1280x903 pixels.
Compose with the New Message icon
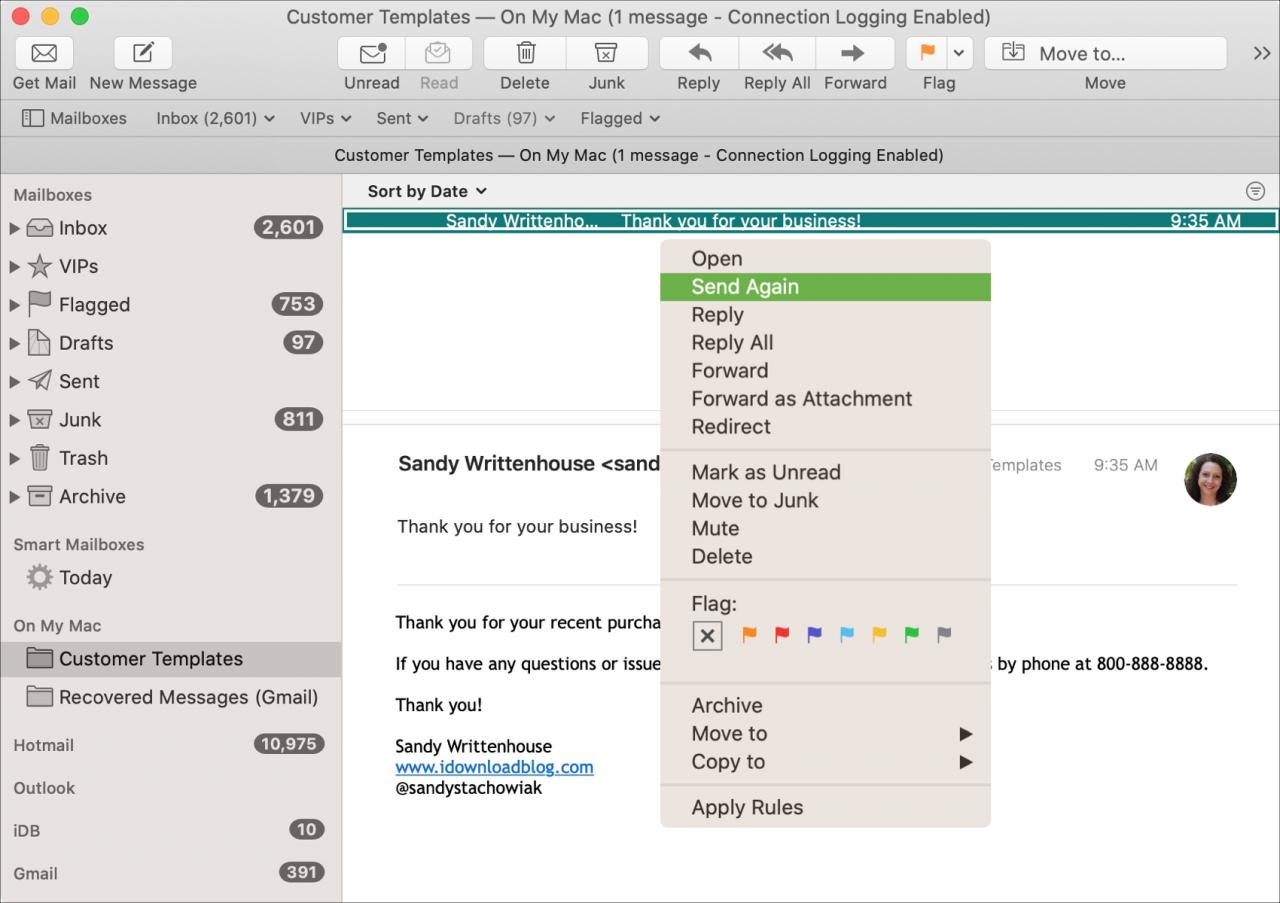pyautogui.click(x=143, y=53)
